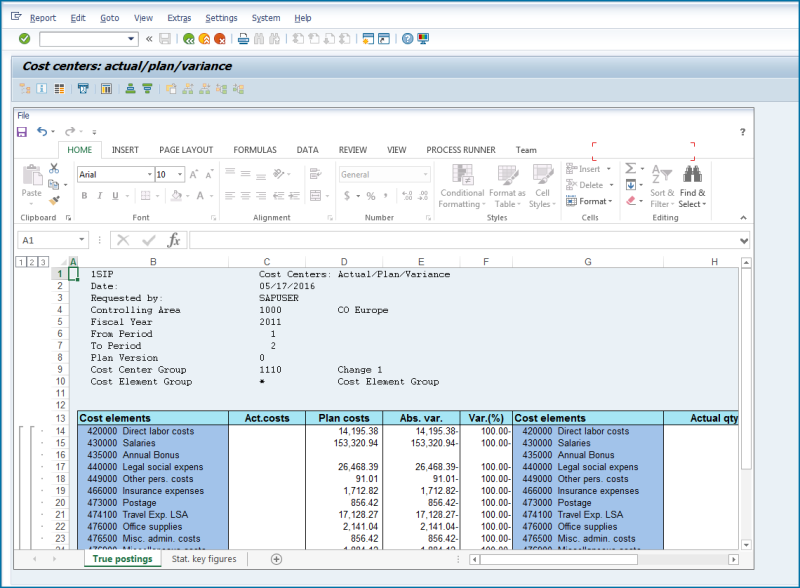Toggle outline level 3 button
800x588 pixels.
(x=42, y=262)
